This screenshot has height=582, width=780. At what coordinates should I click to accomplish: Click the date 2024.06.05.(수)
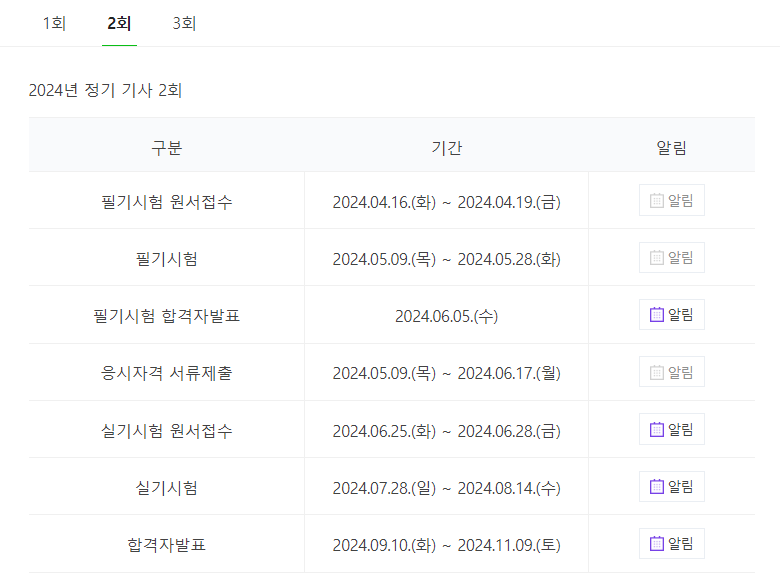[x=446, y=316]
